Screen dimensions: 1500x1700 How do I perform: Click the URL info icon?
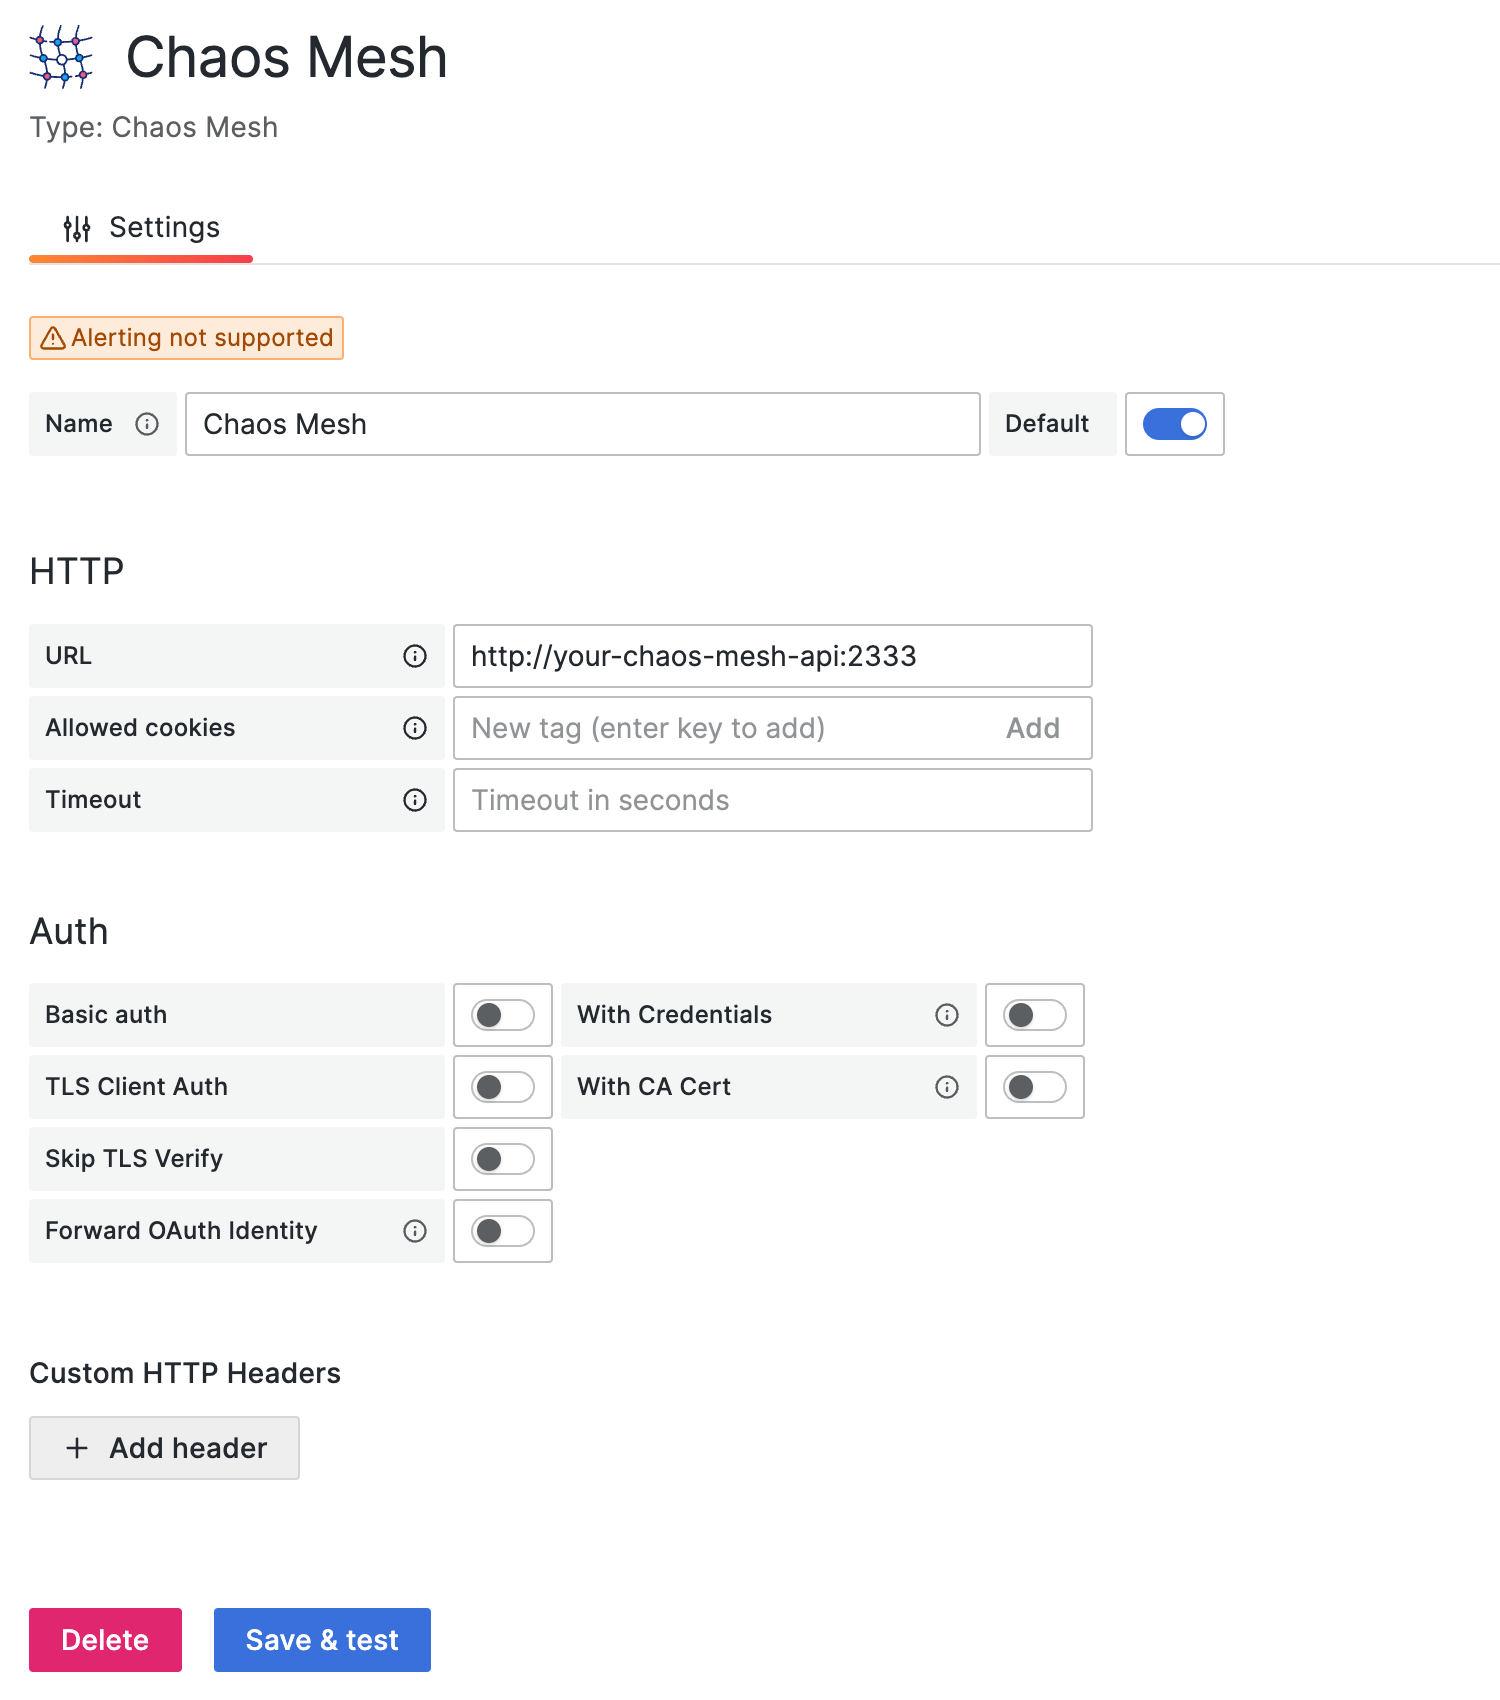coord(415,656)
